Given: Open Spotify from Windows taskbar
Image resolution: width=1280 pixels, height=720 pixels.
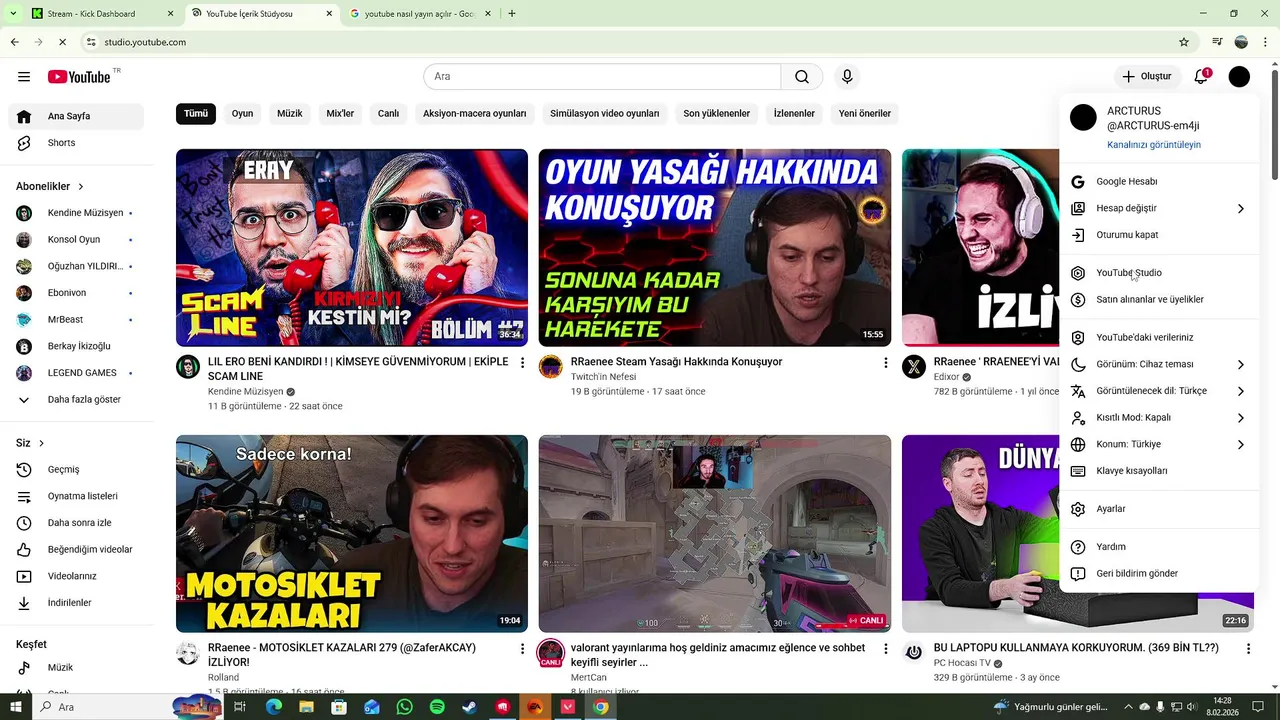Looking at the screenshot, I should pos(437,707).
